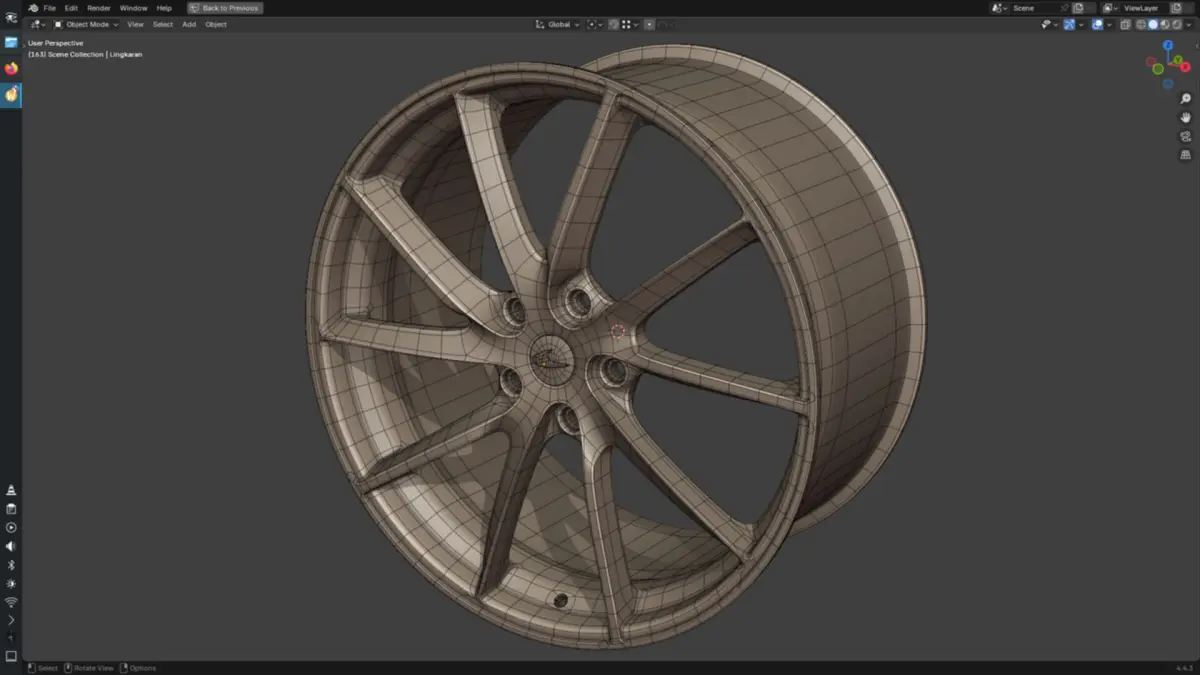Image resolution: width=1200 pixels, height=675 pixels.
Task: Click the User Perspective label
Action: point(55,43)
